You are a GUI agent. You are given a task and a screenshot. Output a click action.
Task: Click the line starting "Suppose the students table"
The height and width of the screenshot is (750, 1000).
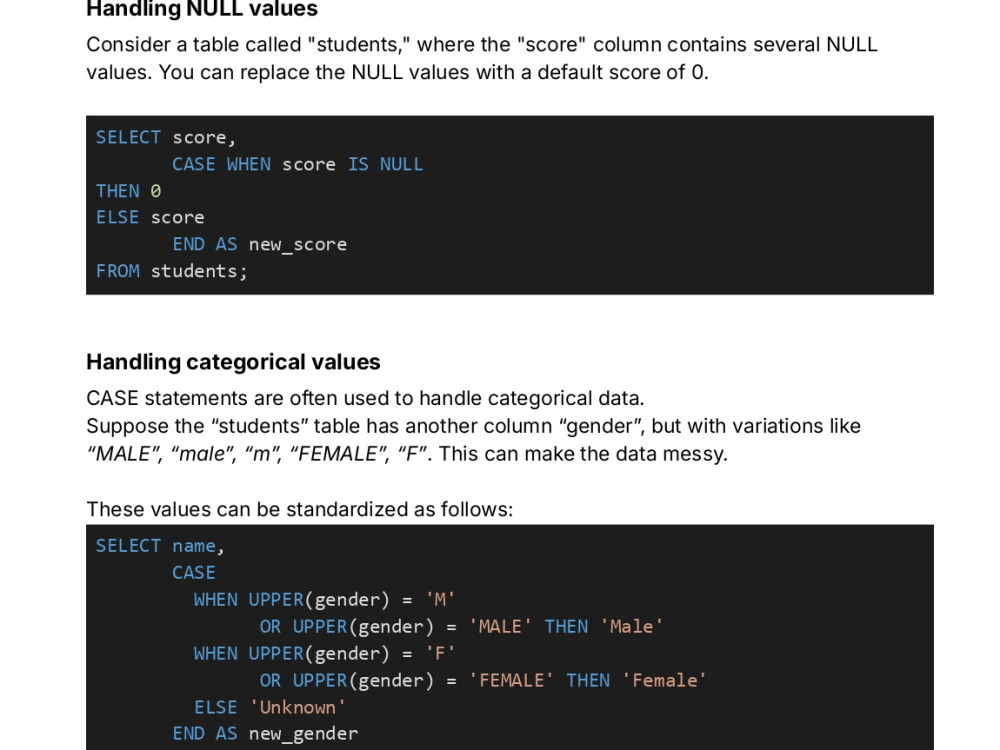pos(473,426)
